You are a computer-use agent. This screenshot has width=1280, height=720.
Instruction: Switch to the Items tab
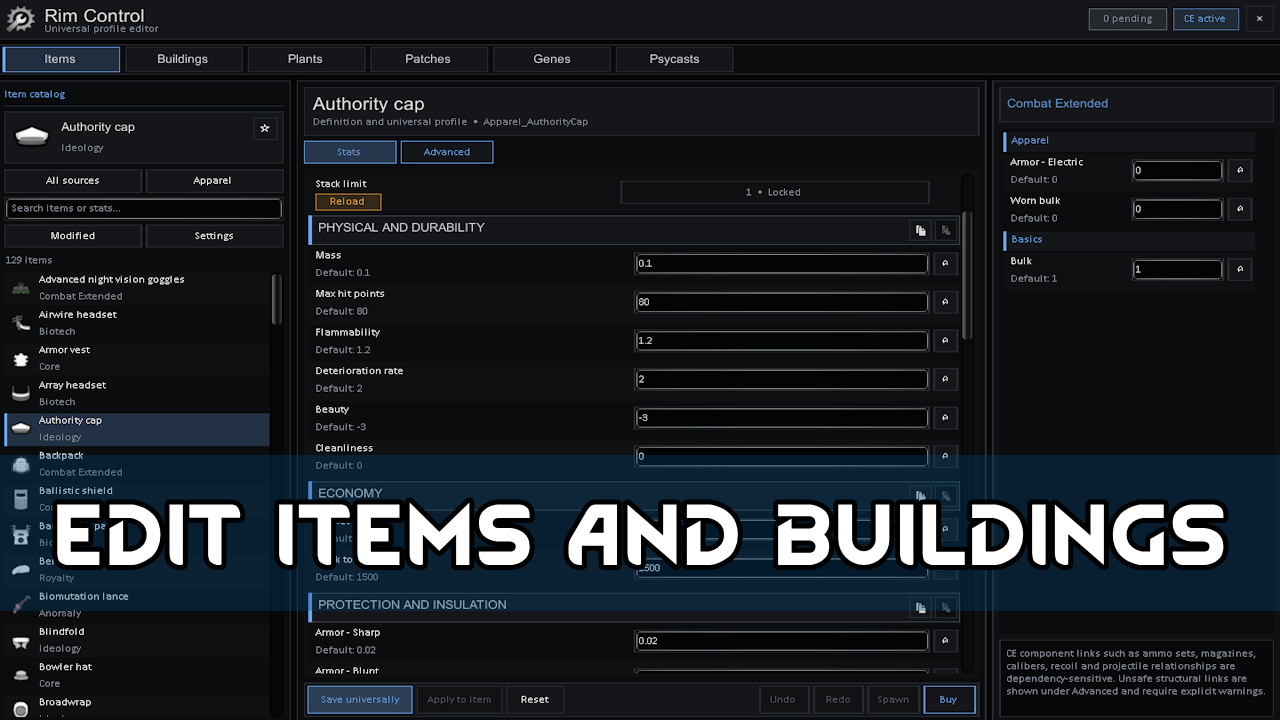point(61,59)
